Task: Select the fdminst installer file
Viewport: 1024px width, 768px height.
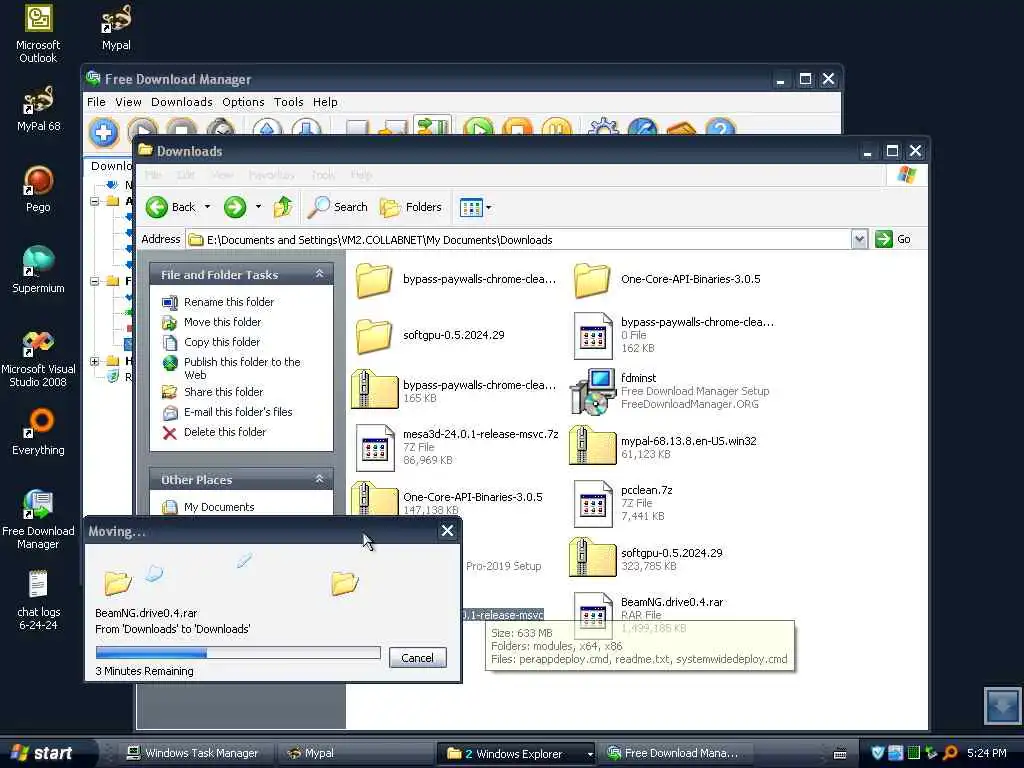Action: 671,391
